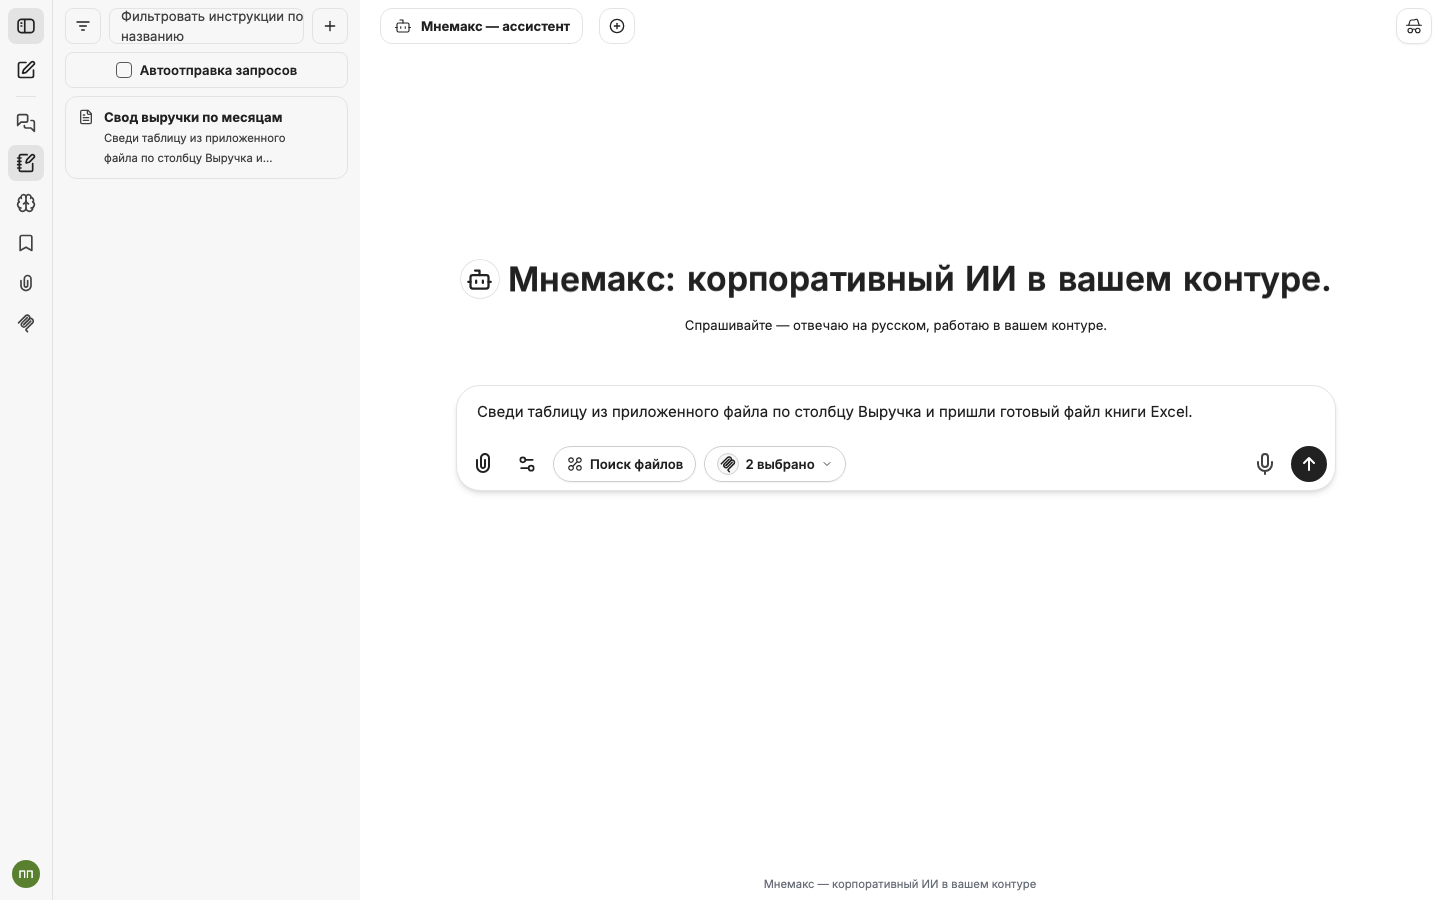Collapse the left sidebar panel
The image size is (1440, 900).
[26, 26]
